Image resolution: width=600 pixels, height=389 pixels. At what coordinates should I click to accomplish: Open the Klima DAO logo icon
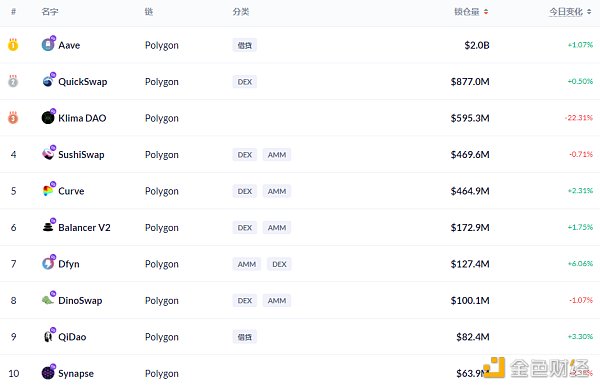[x=48, y=117]
